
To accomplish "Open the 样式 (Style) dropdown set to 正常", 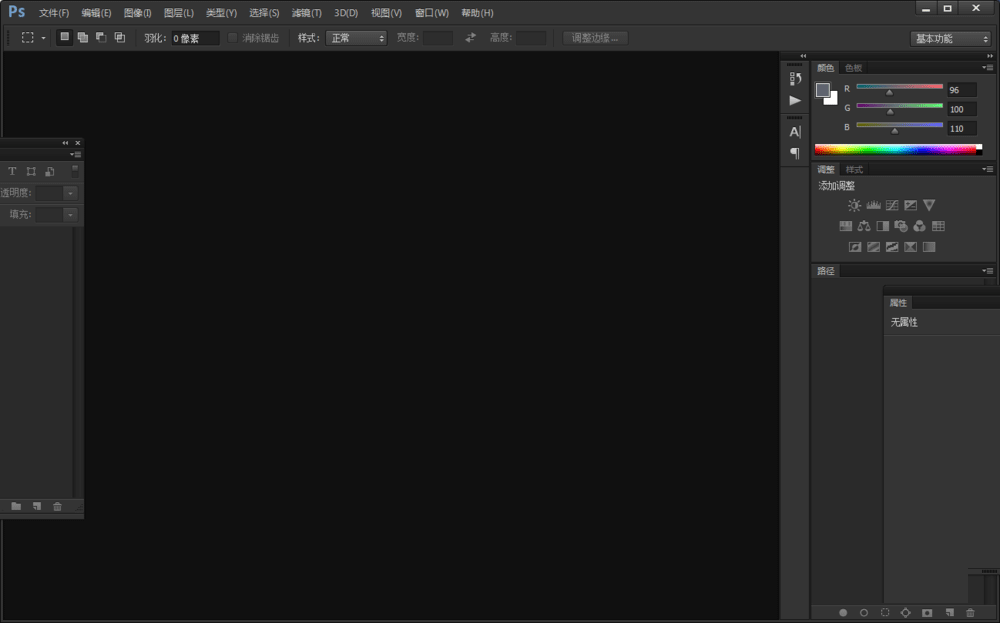I will [x=356, y=38].
